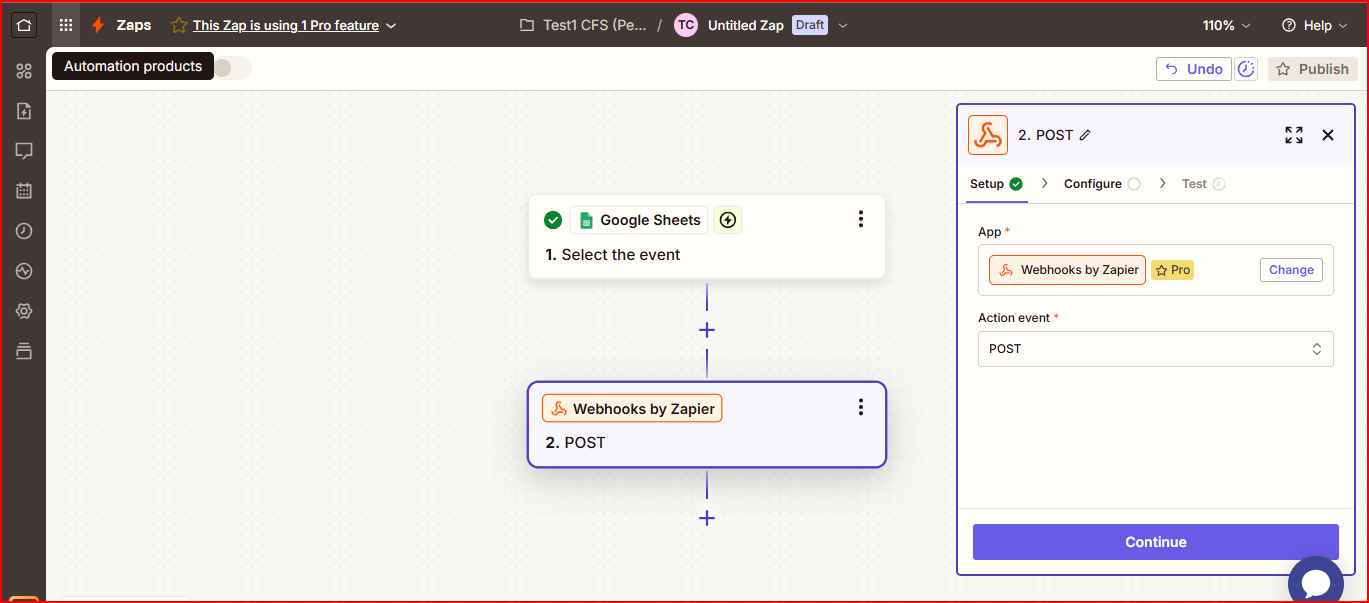Click the 2. POST text on canvas step
The width and height of the screenshot is (1369, 603).
point(575,442)
